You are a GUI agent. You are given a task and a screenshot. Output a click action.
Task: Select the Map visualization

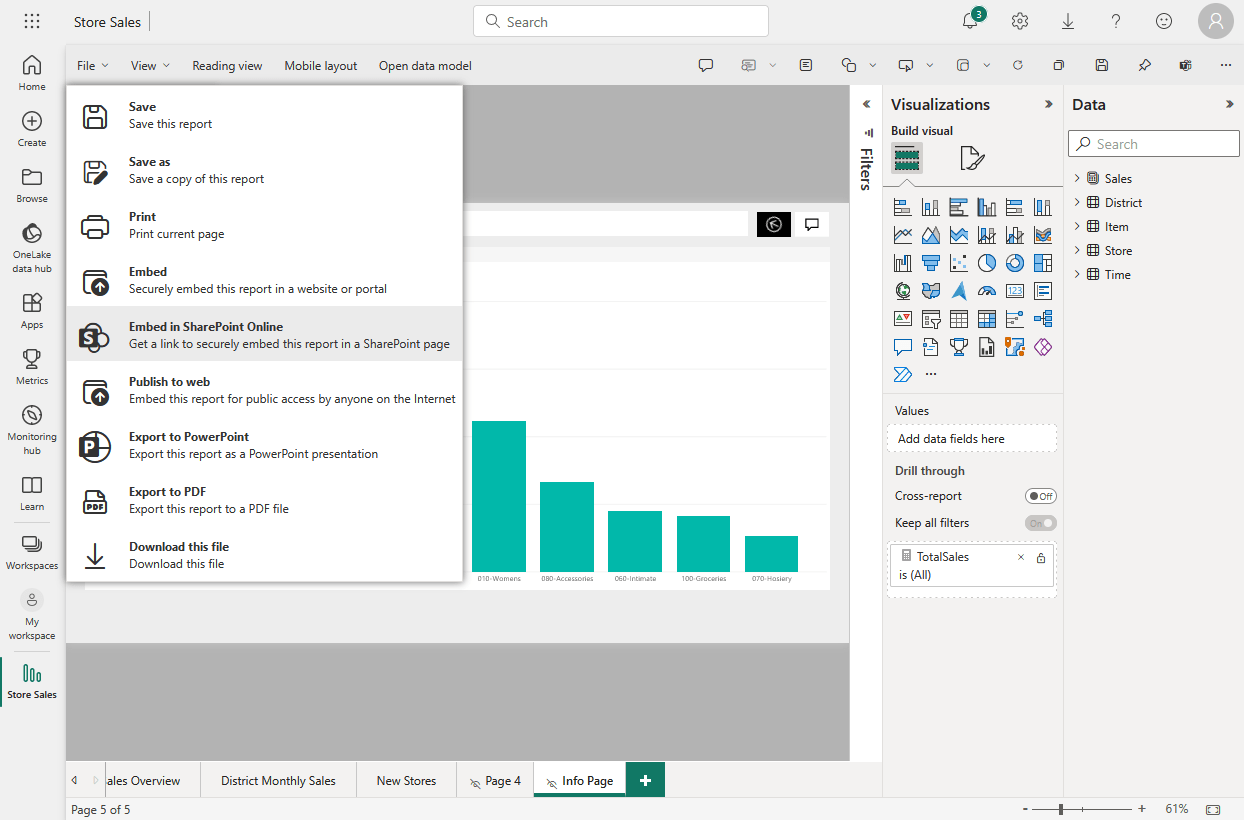point(902,290)
